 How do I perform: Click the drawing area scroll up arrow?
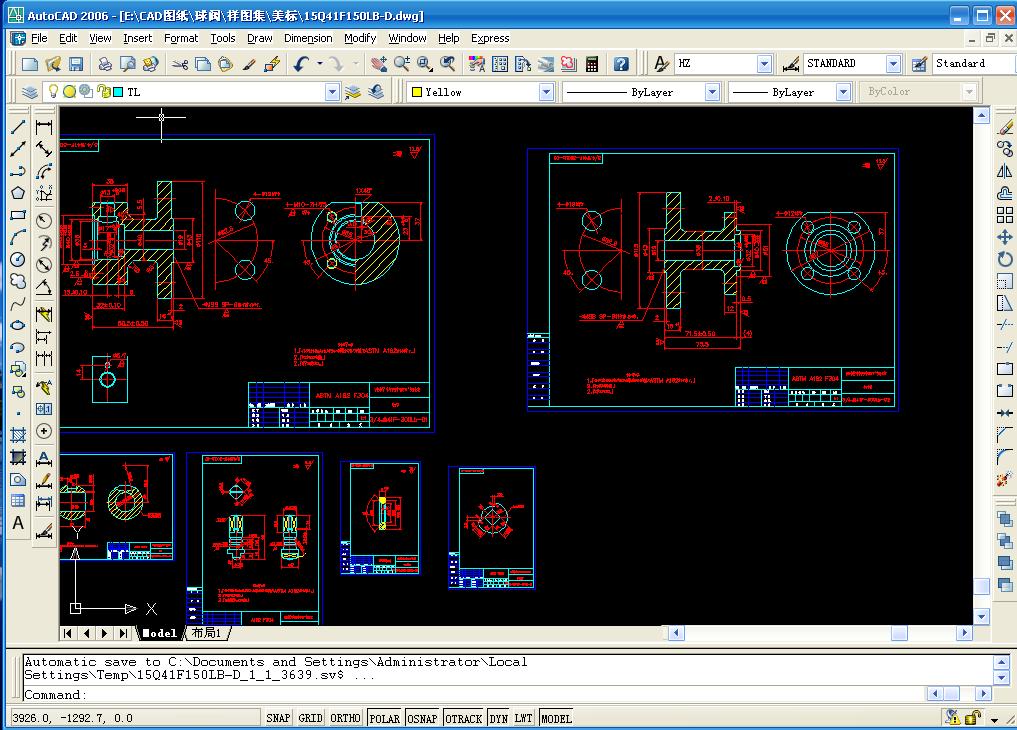[981, 115]
